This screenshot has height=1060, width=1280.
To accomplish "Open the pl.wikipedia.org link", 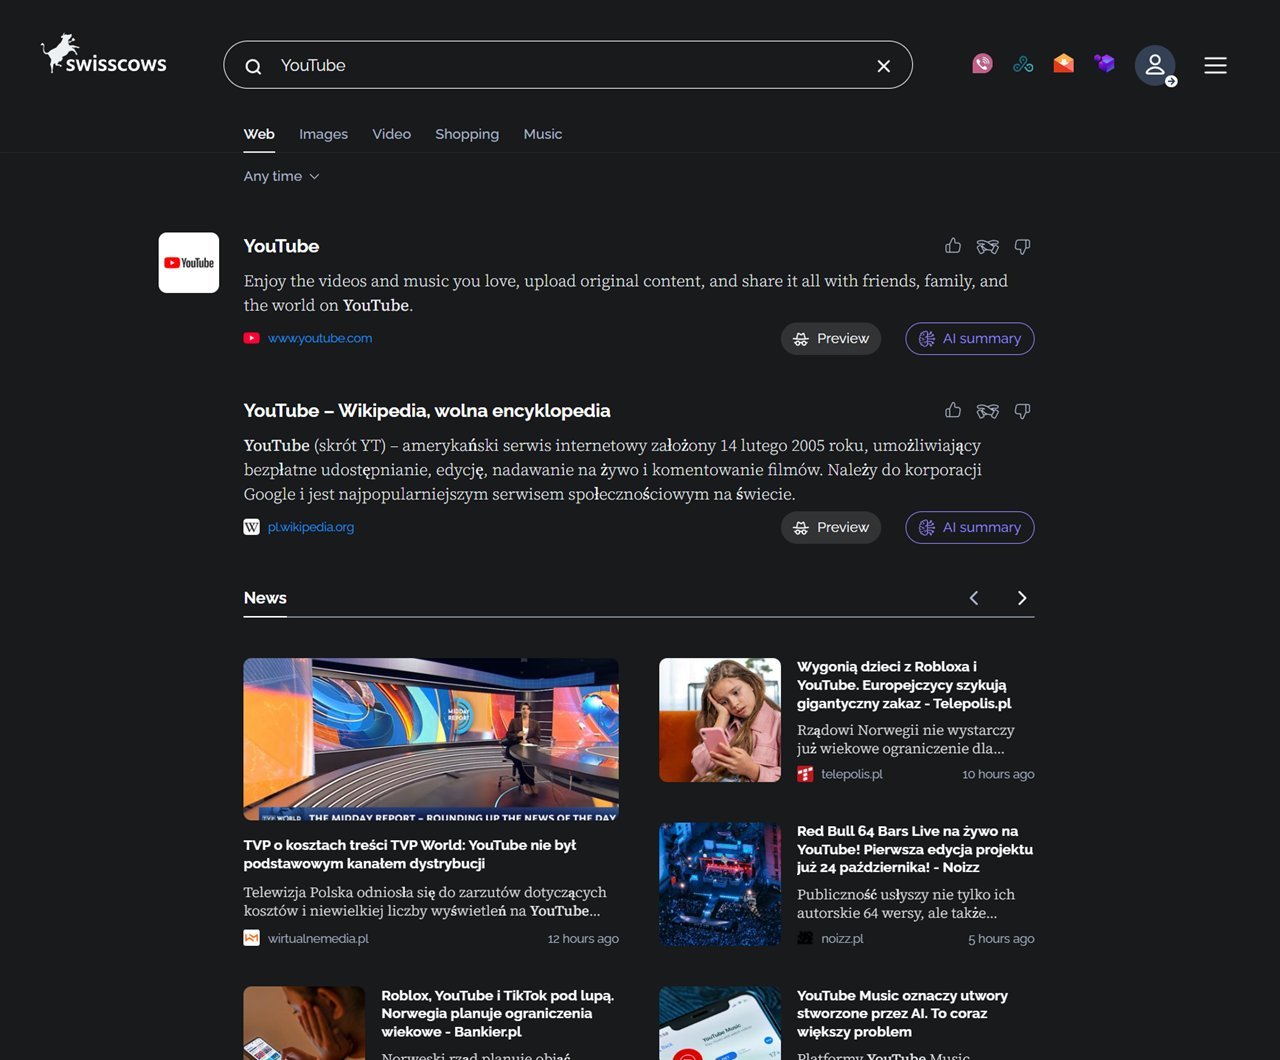I will click(311, 527).
